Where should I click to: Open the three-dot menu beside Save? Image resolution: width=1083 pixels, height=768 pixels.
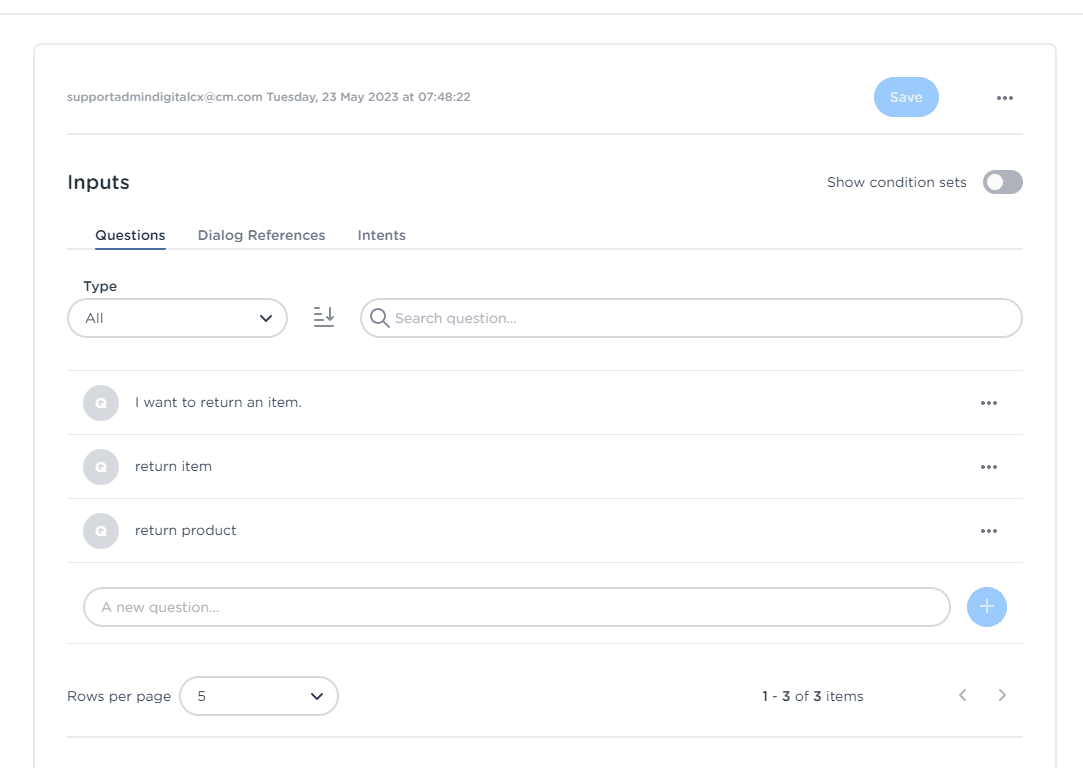pos(1004,98)
